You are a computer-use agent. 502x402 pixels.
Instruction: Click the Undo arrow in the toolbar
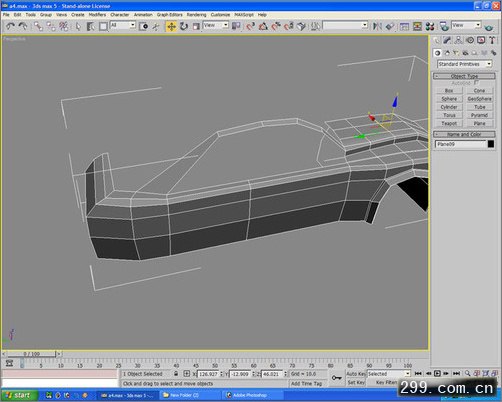point(10,26)
